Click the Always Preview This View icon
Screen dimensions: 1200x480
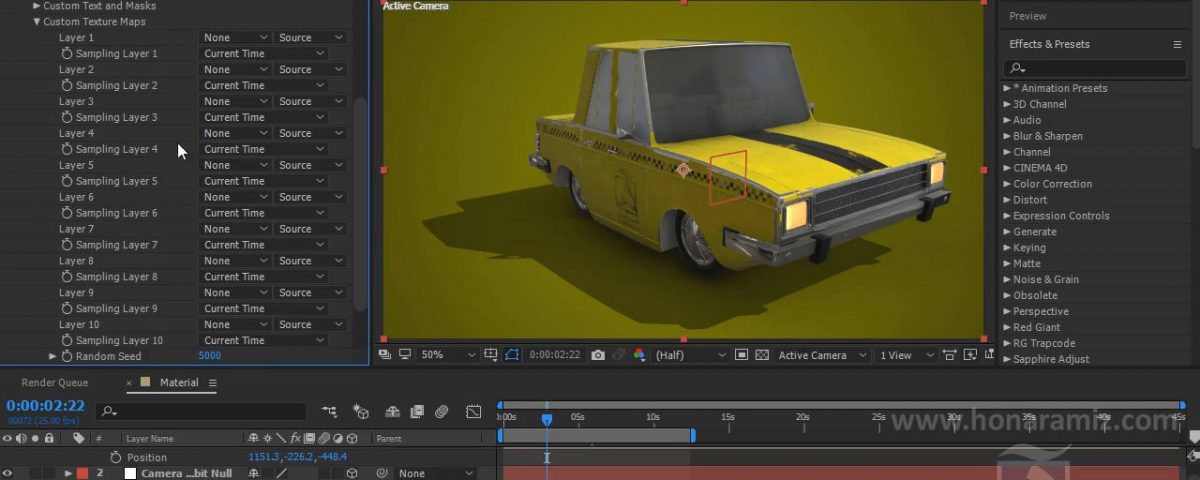(385, 355)
